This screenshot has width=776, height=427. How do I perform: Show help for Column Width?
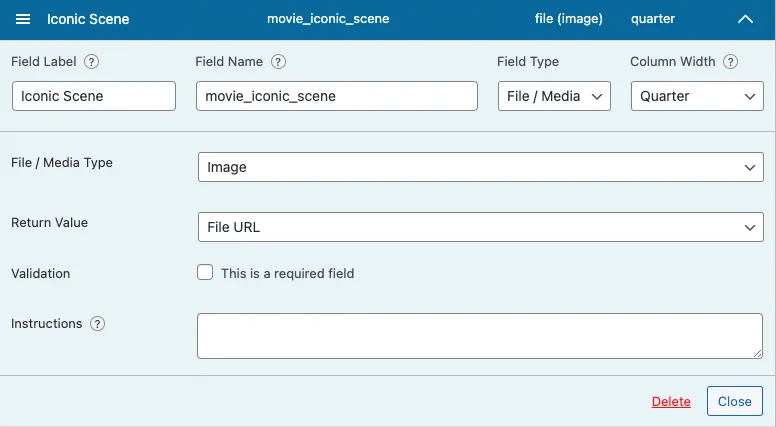click(731, 62)
